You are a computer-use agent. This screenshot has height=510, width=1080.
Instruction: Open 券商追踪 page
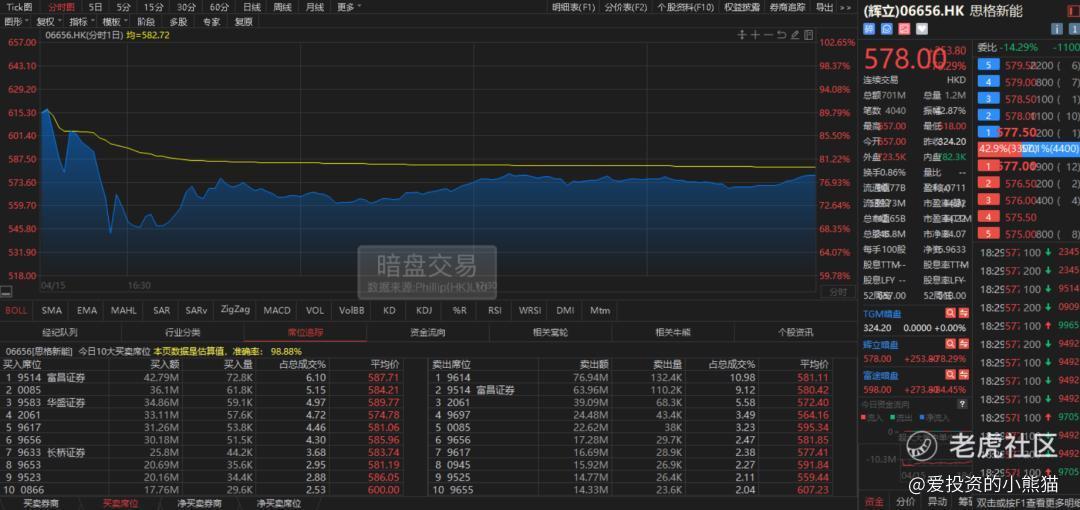788,7
